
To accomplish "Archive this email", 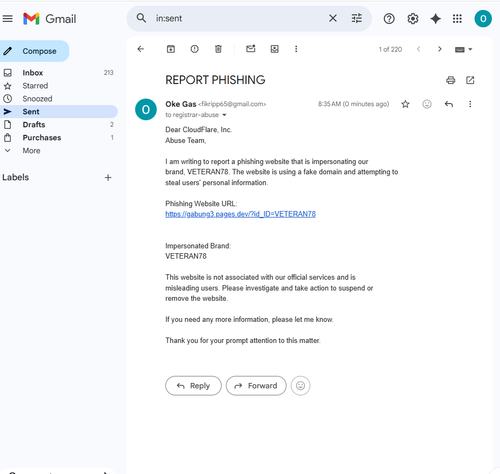I will coord(171,49).
